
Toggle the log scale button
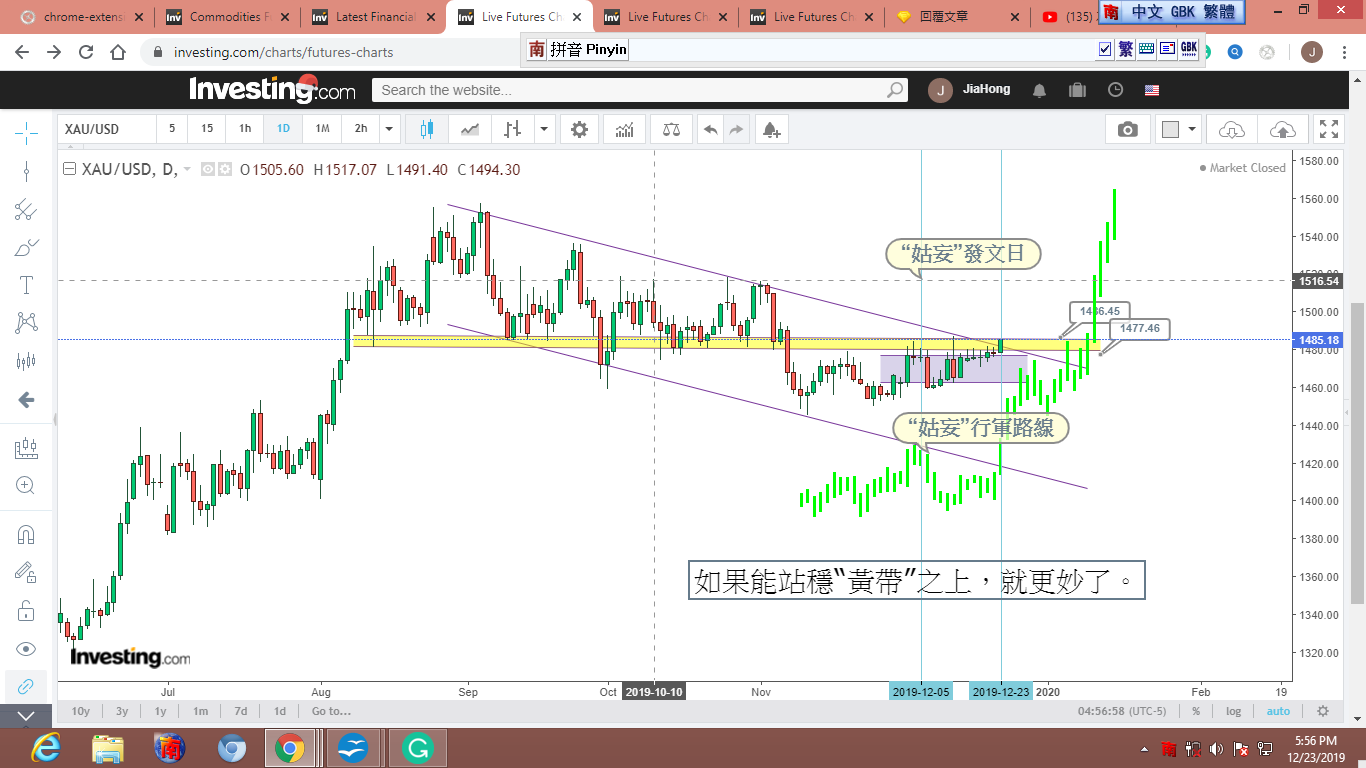[x=1234, y=711]
